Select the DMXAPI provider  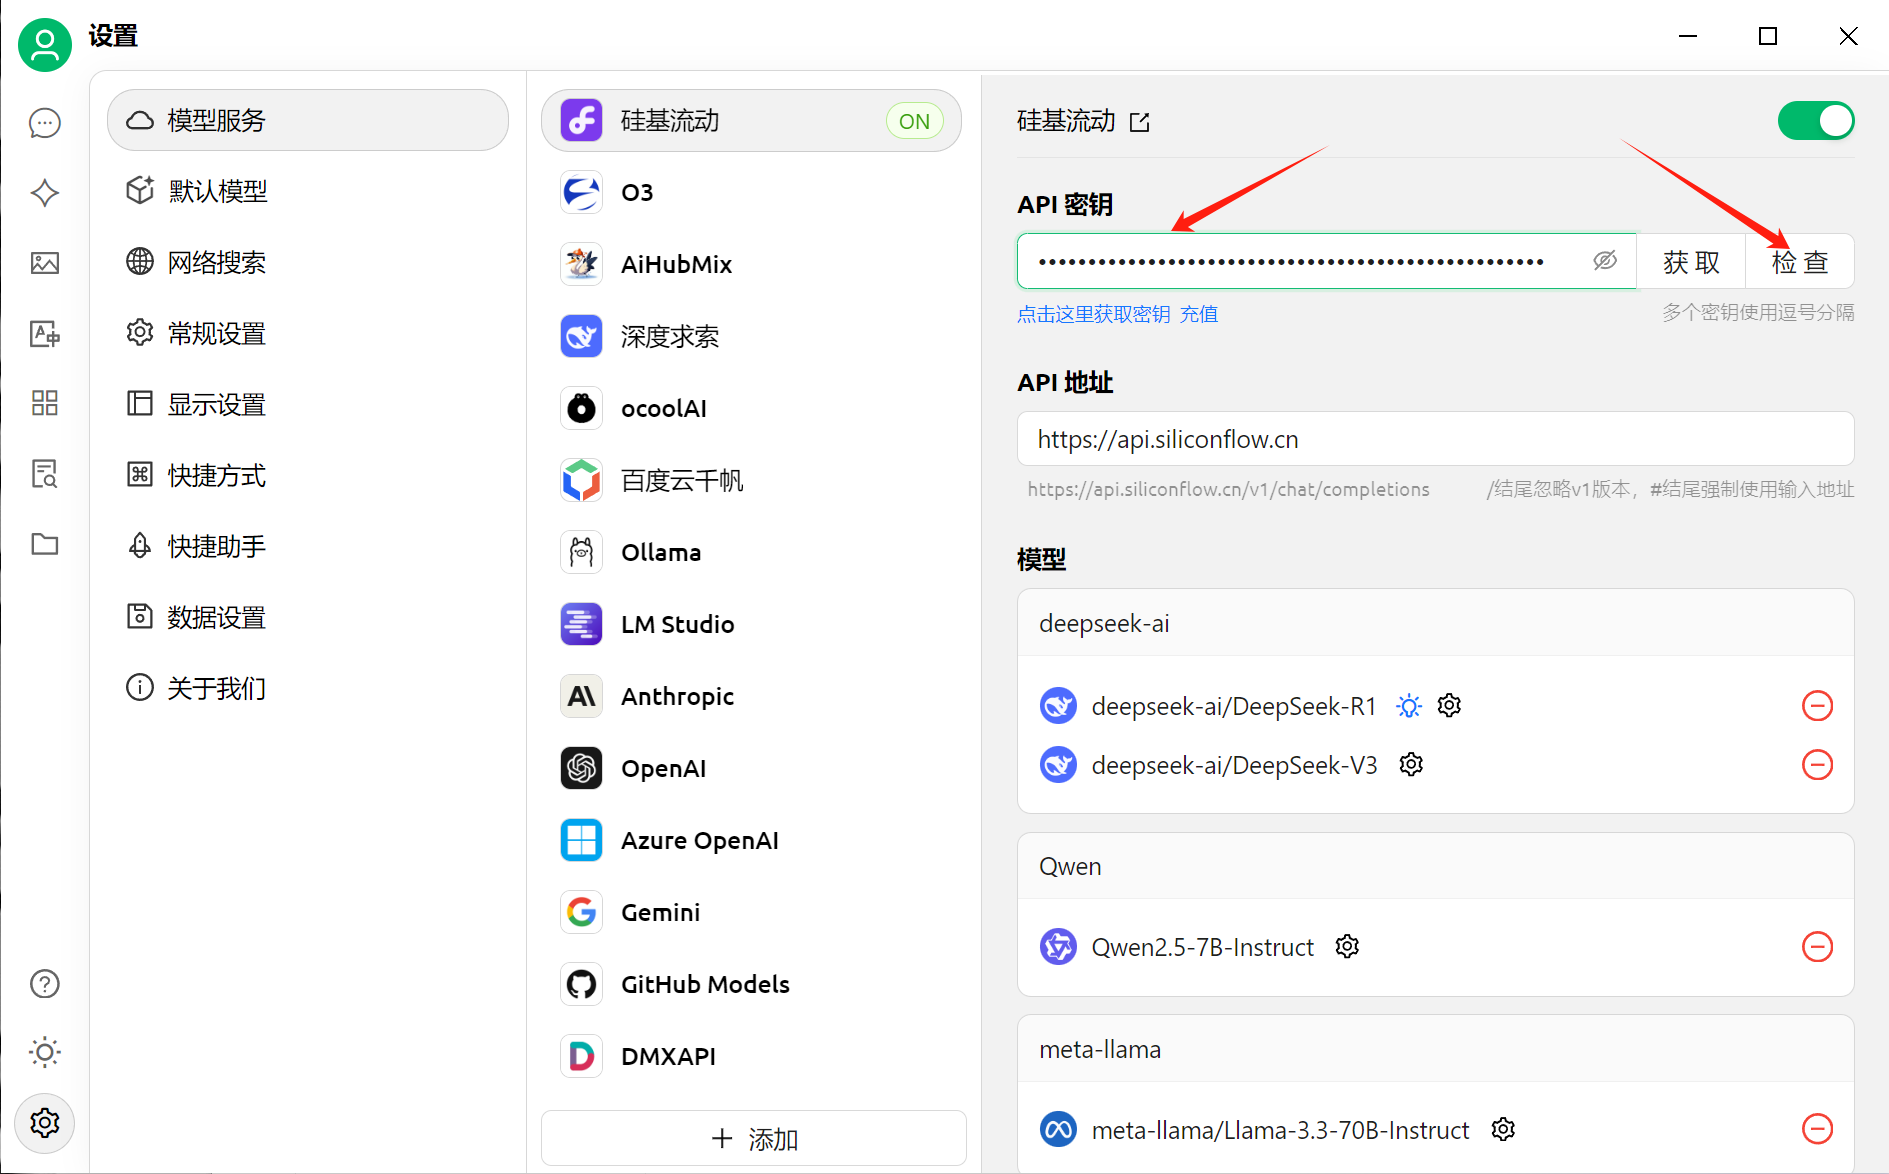(x=752, y=1056)
